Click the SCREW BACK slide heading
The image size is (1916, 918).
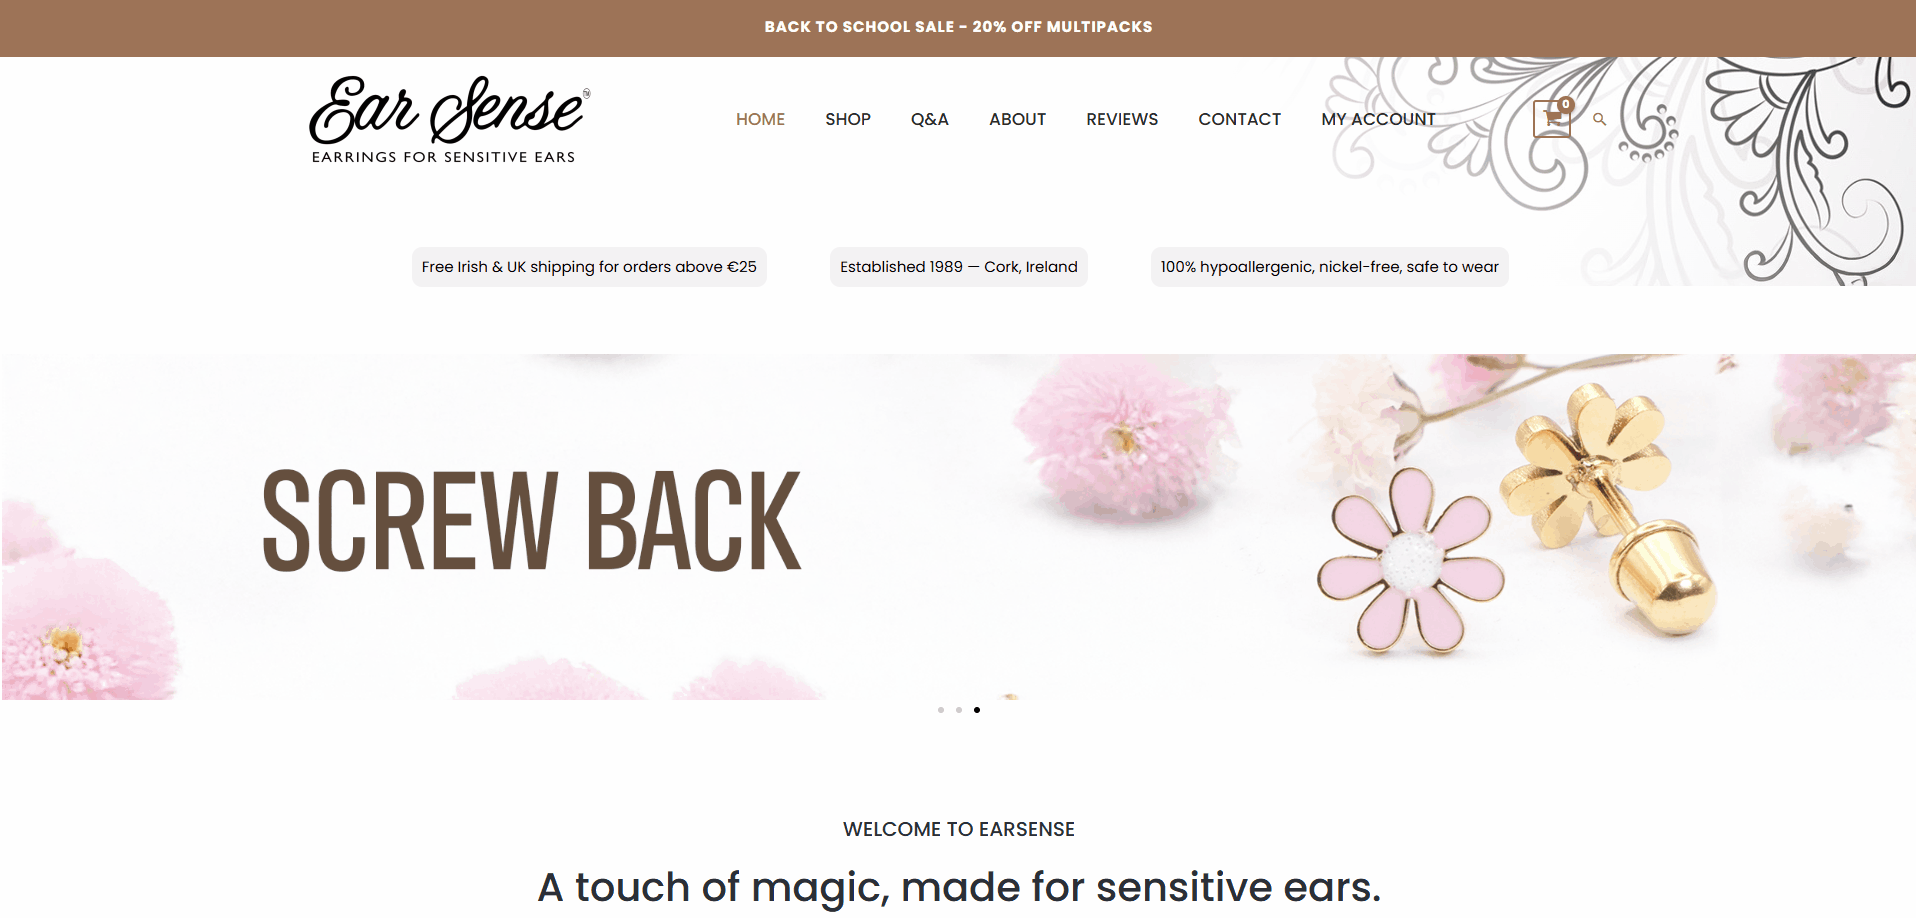tap(531, 521)
